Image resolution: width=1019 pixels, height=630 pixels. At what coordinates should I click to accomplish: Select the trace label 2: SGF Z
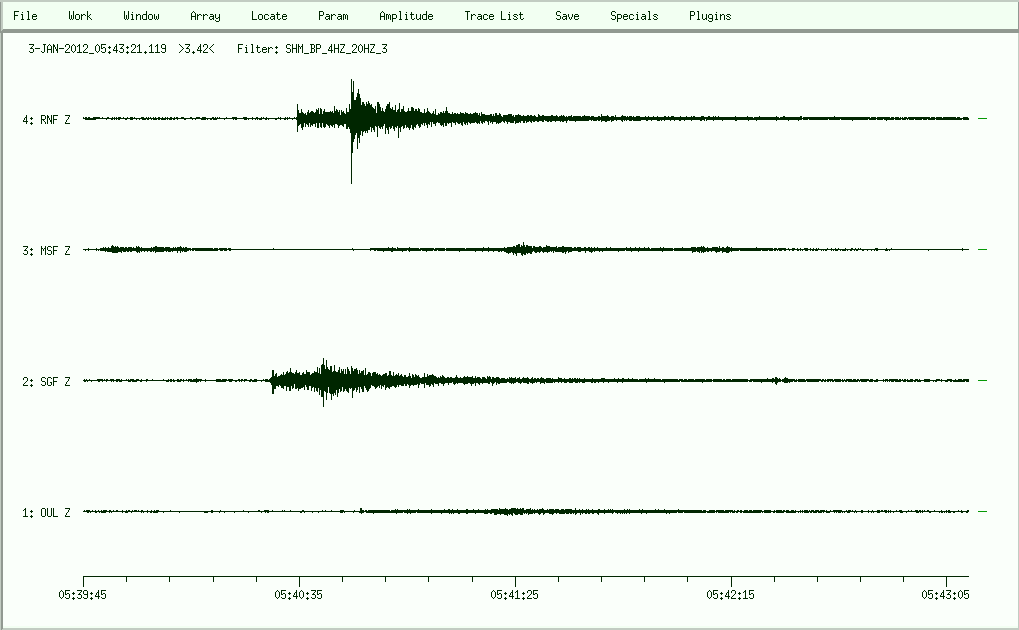click(x=46, y=382)
